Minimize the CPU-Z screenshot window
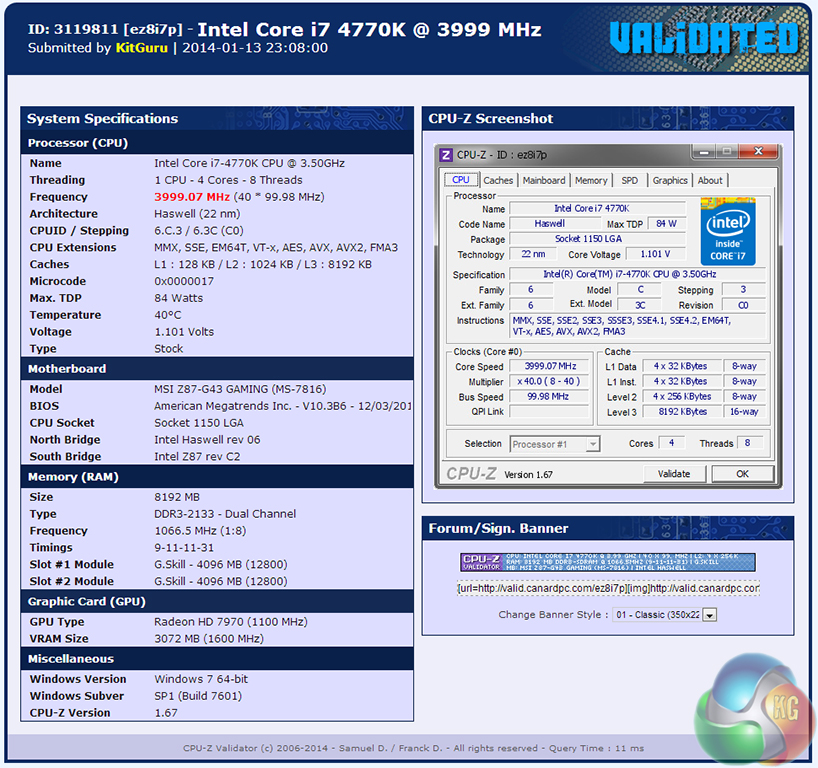The height and width of the screenshot is (768, 818). [704, 152]
